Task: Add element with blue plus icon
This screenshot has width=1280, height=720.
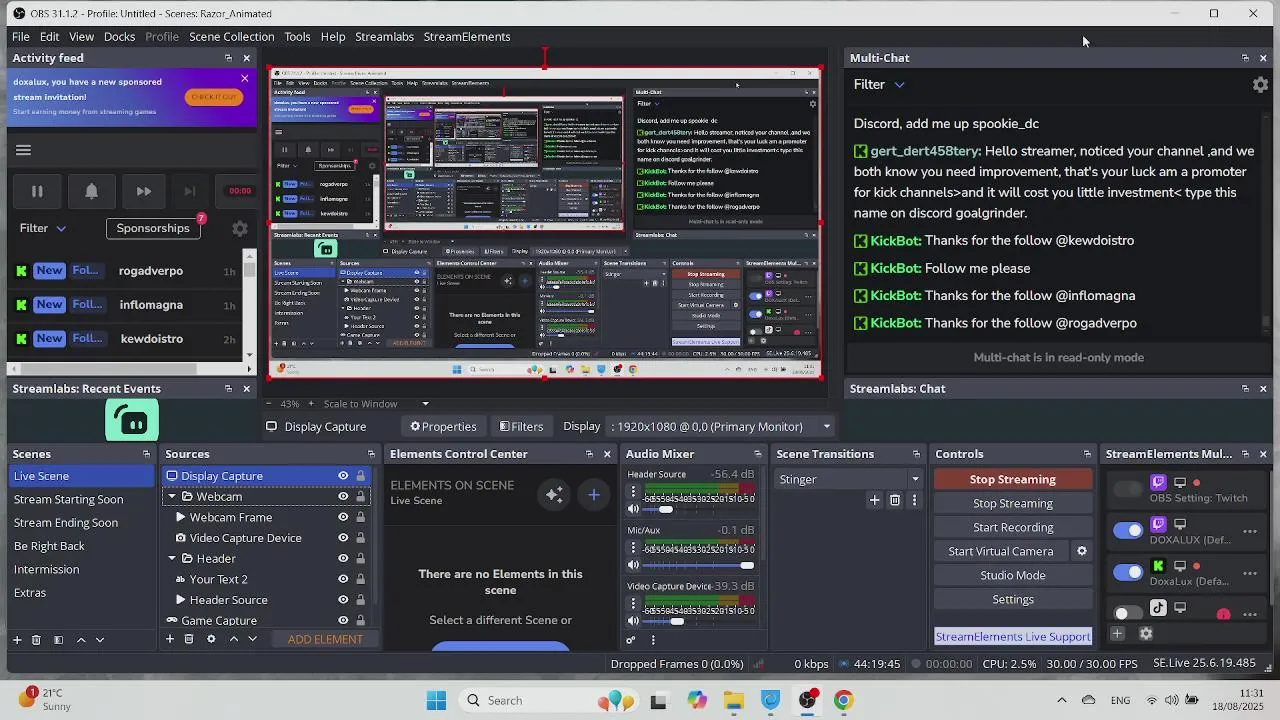Action: pos(594,495)
